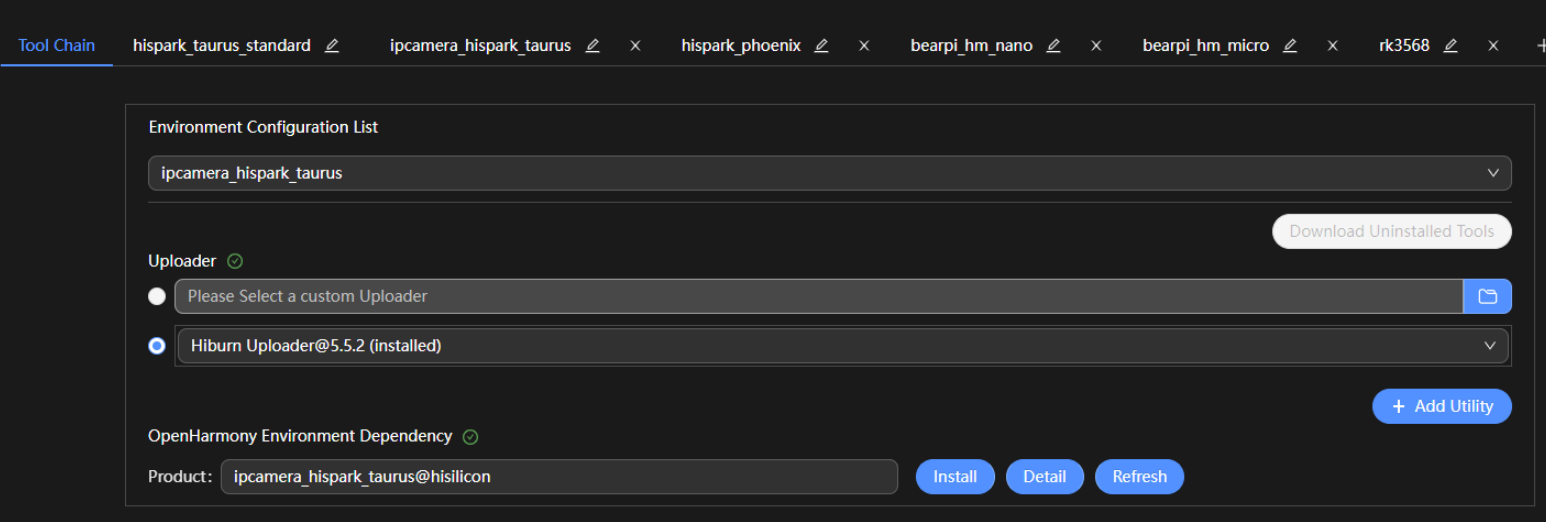Viewport: 1546px width, 522px height.
Task: Expand the Environment Configuration List dropdown
Action: pos(829,173)
